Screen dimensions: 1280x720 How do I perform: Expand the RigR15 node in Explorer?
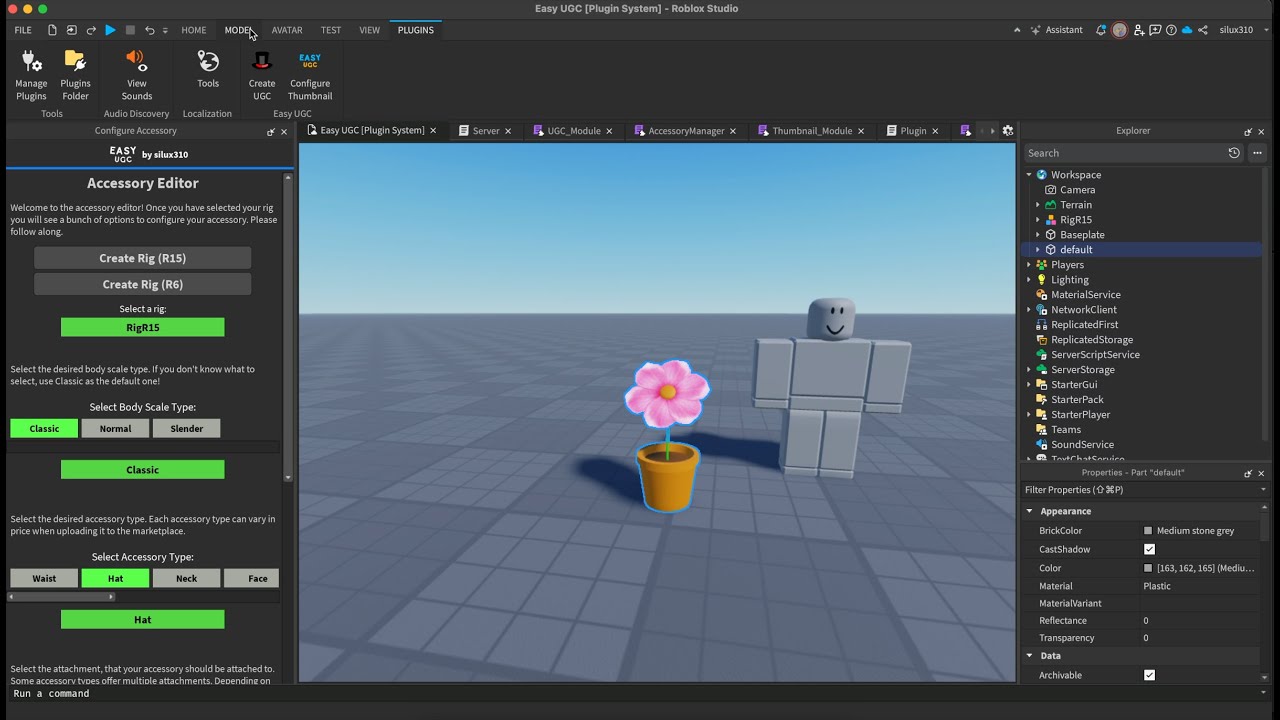pos(1038,220)
